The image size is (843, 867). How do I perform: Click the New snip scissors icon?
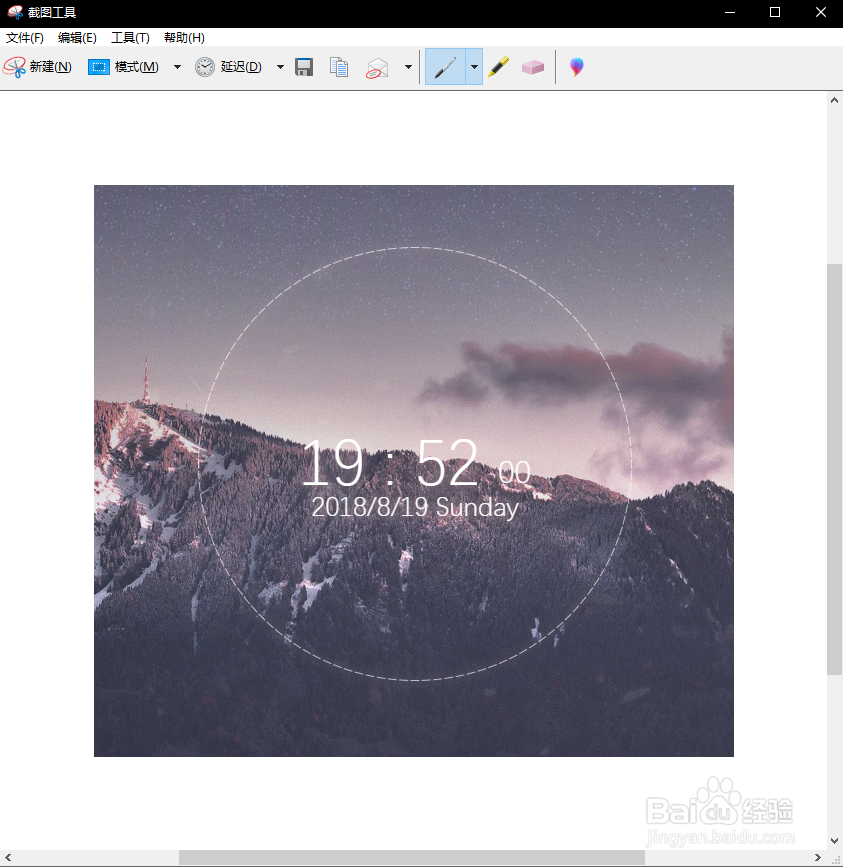[x=14, y=67]
